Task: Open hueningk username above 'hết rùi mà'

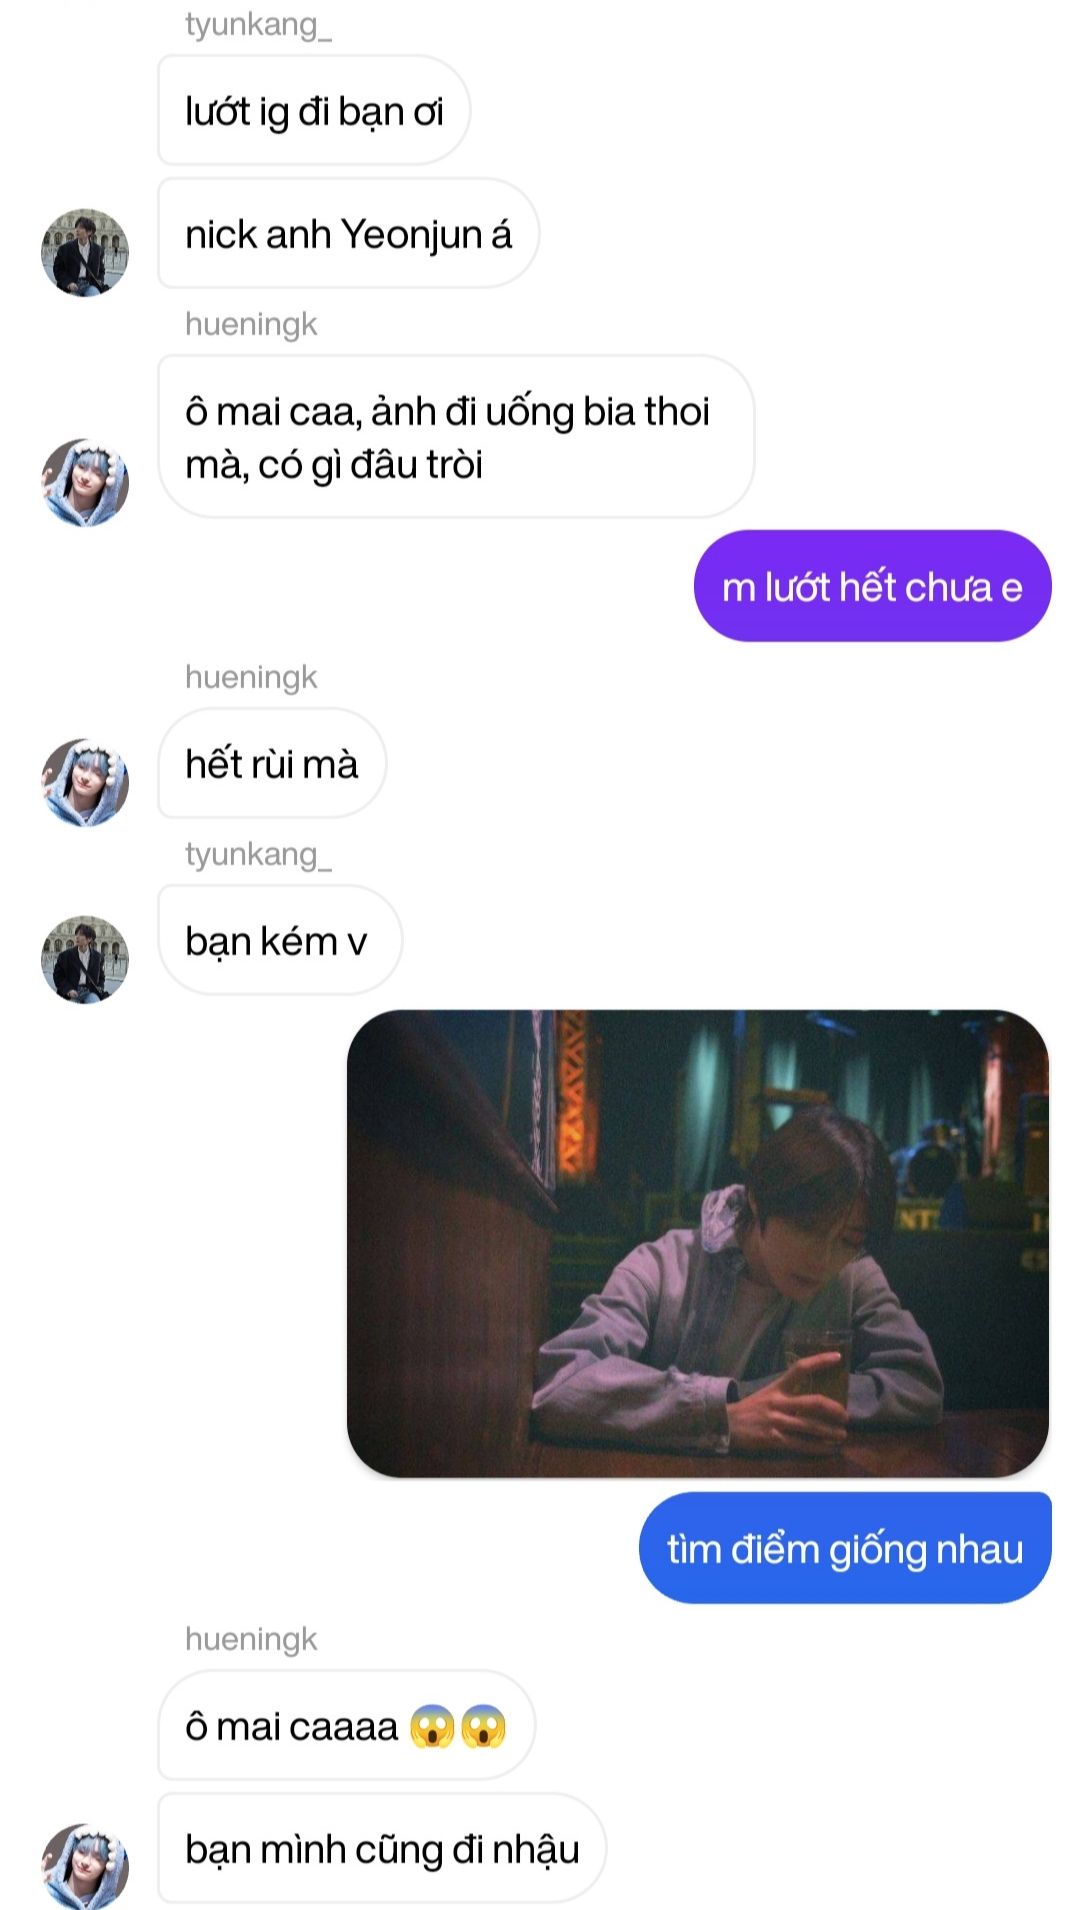Action: coord(251,677)
